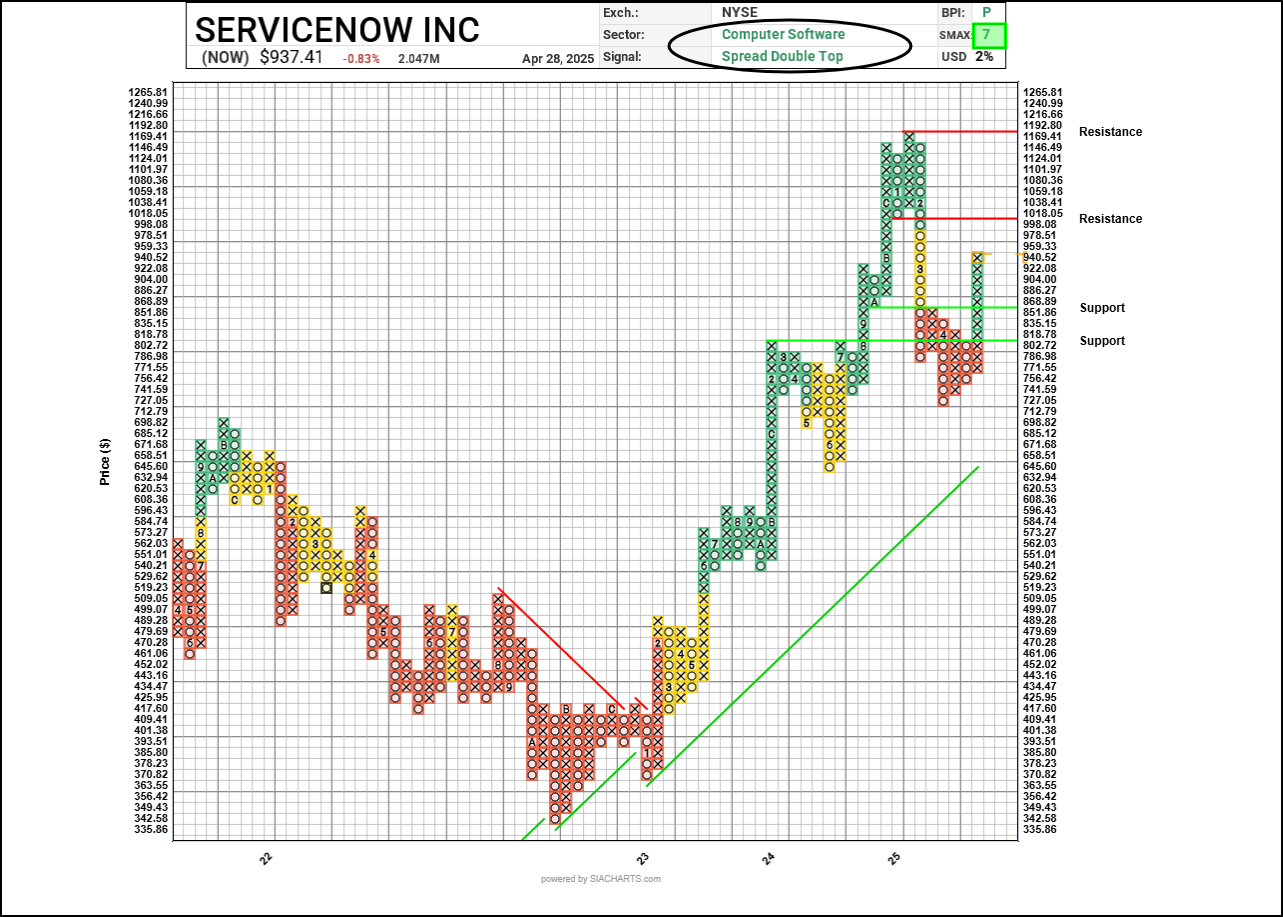Click the Resistance label beside 1169.41
The height and width of the screenshot is (917, 1283).
tap(1110, 132)
